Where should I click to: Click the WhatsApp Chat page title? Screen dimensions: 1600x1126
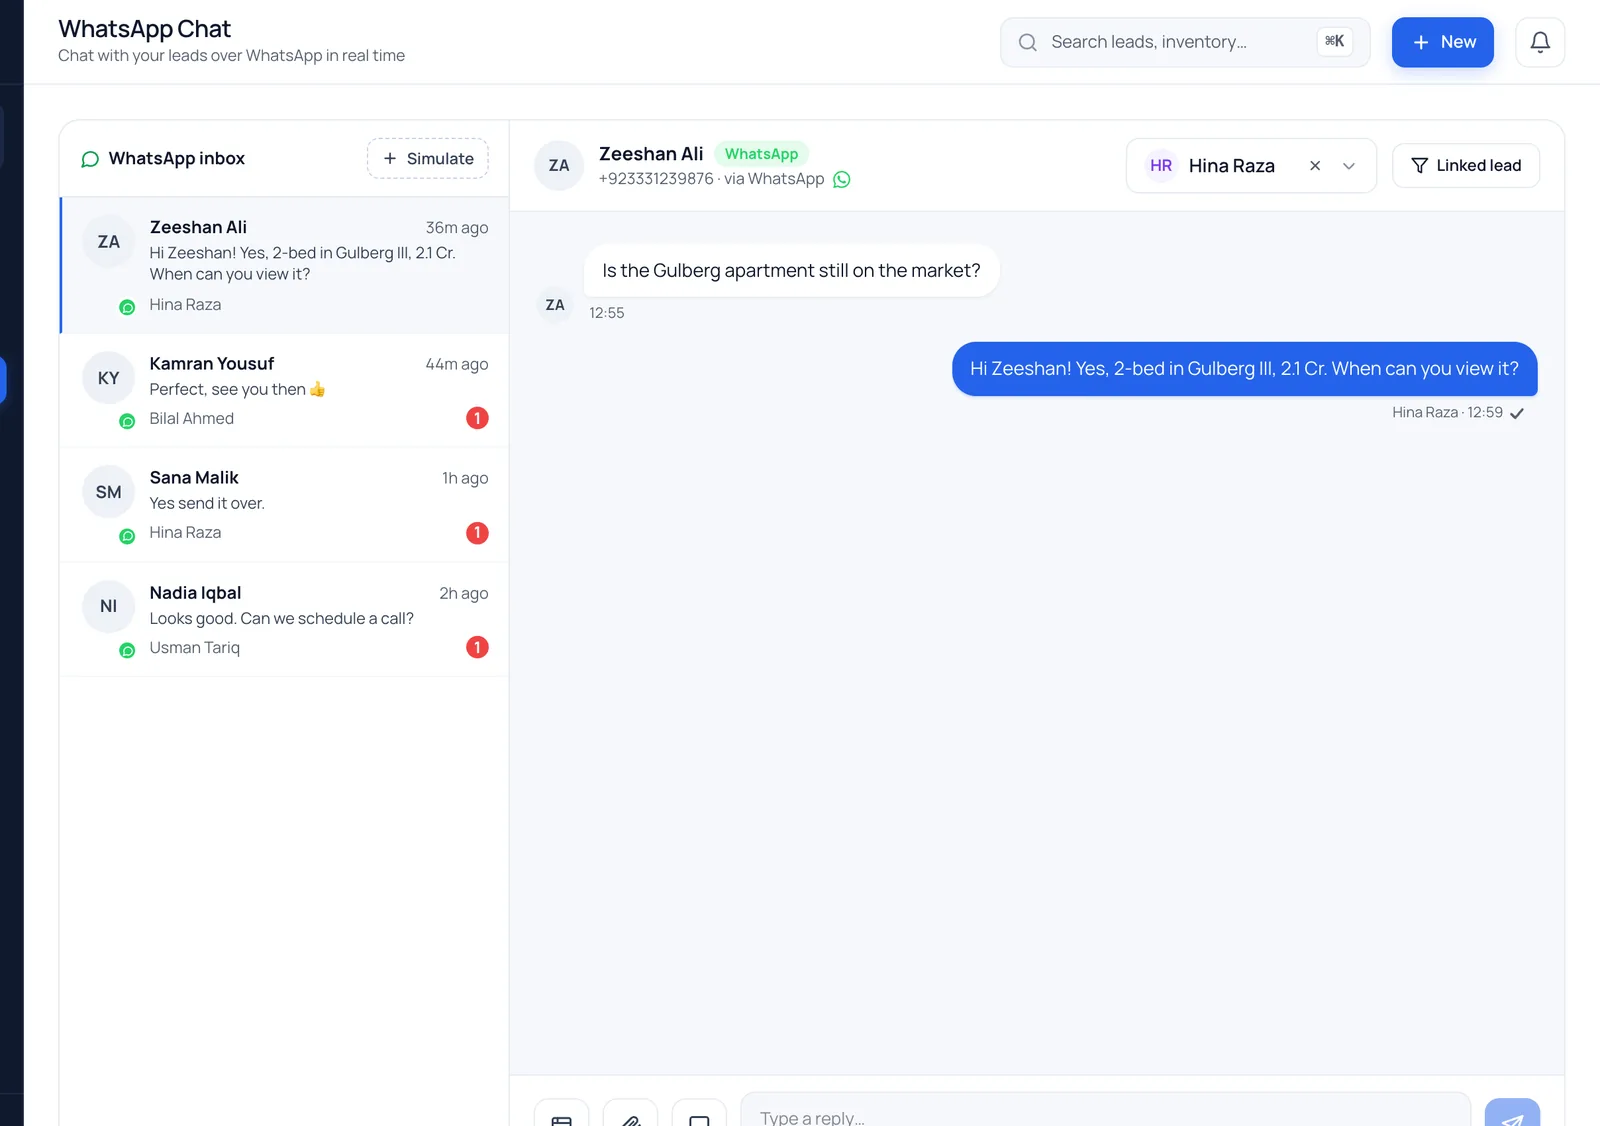point(145,29)
